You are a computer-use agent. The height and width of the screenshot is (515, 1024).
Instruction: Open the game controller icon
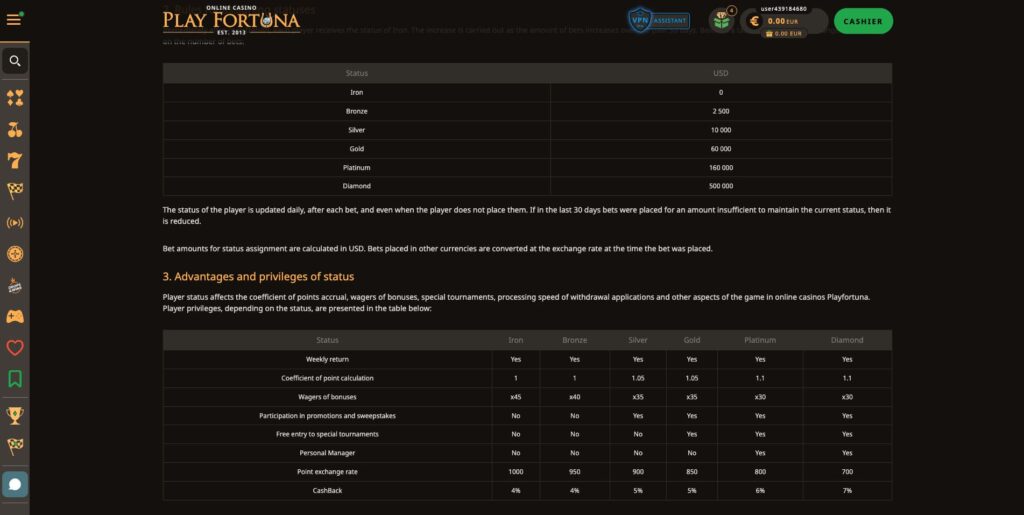click(15, 317)
